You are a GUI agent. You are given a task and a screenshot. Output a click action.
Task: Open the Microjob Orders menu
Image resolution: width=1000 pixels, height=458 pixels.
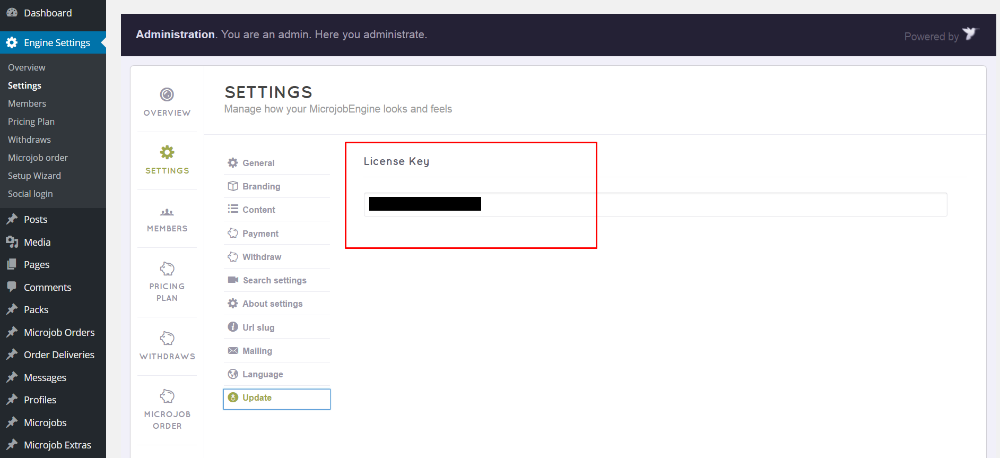59,333
